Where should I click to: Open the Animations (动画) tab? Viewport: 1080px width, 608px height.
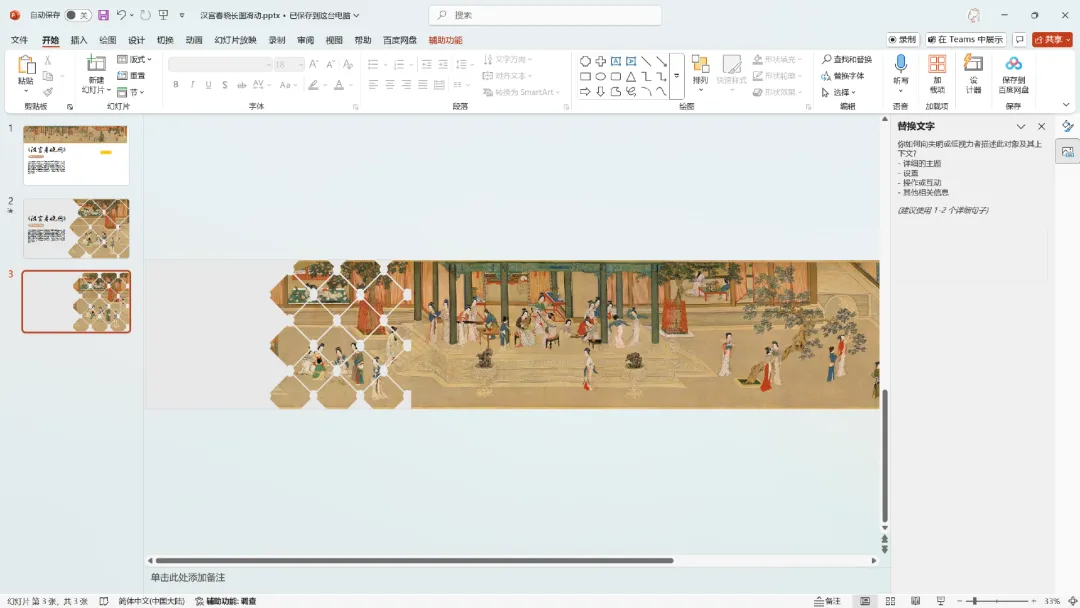click(194, 40)
